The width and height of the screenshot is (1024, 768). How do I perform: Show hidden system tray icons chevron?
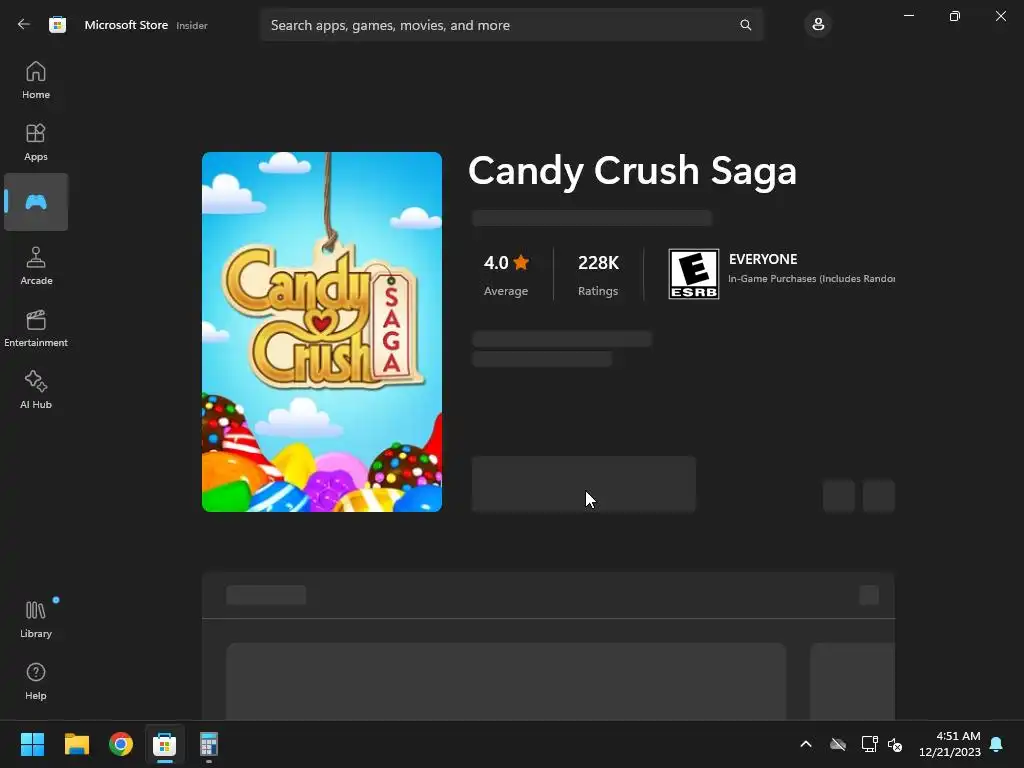806,744
